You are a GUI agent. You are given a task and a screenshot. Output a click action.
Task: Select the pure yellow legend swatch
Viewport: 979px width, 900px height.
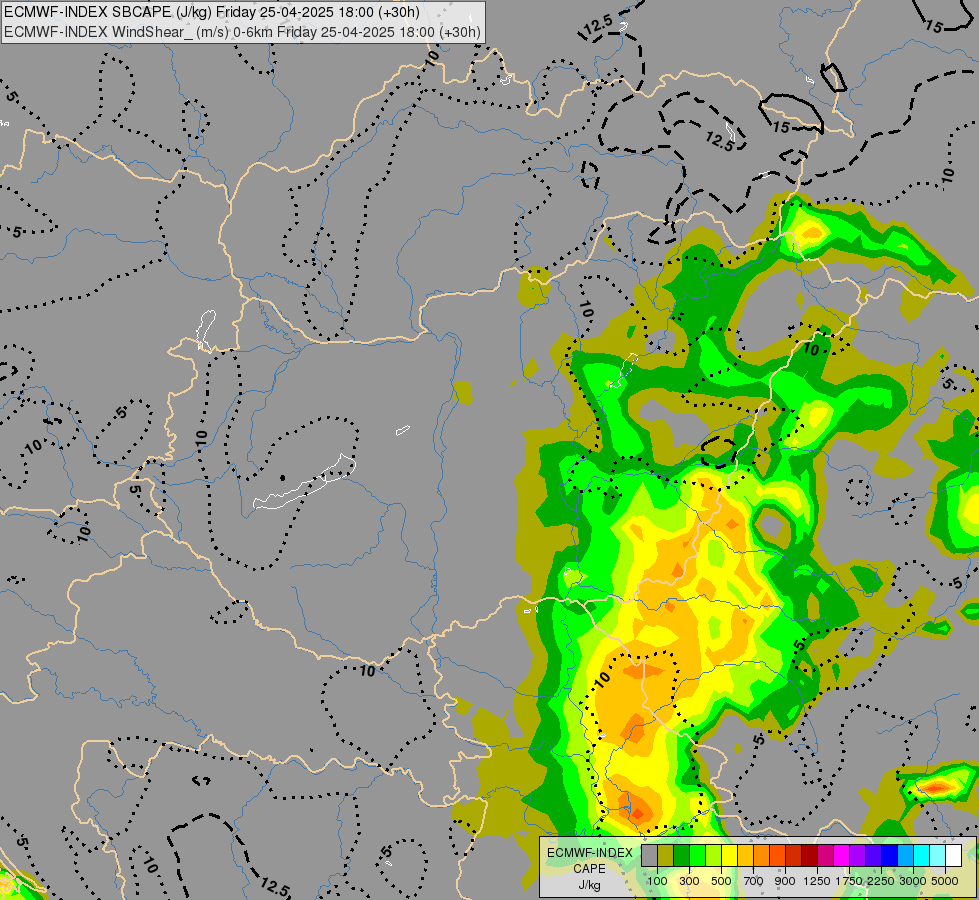[x=729, y=856]
